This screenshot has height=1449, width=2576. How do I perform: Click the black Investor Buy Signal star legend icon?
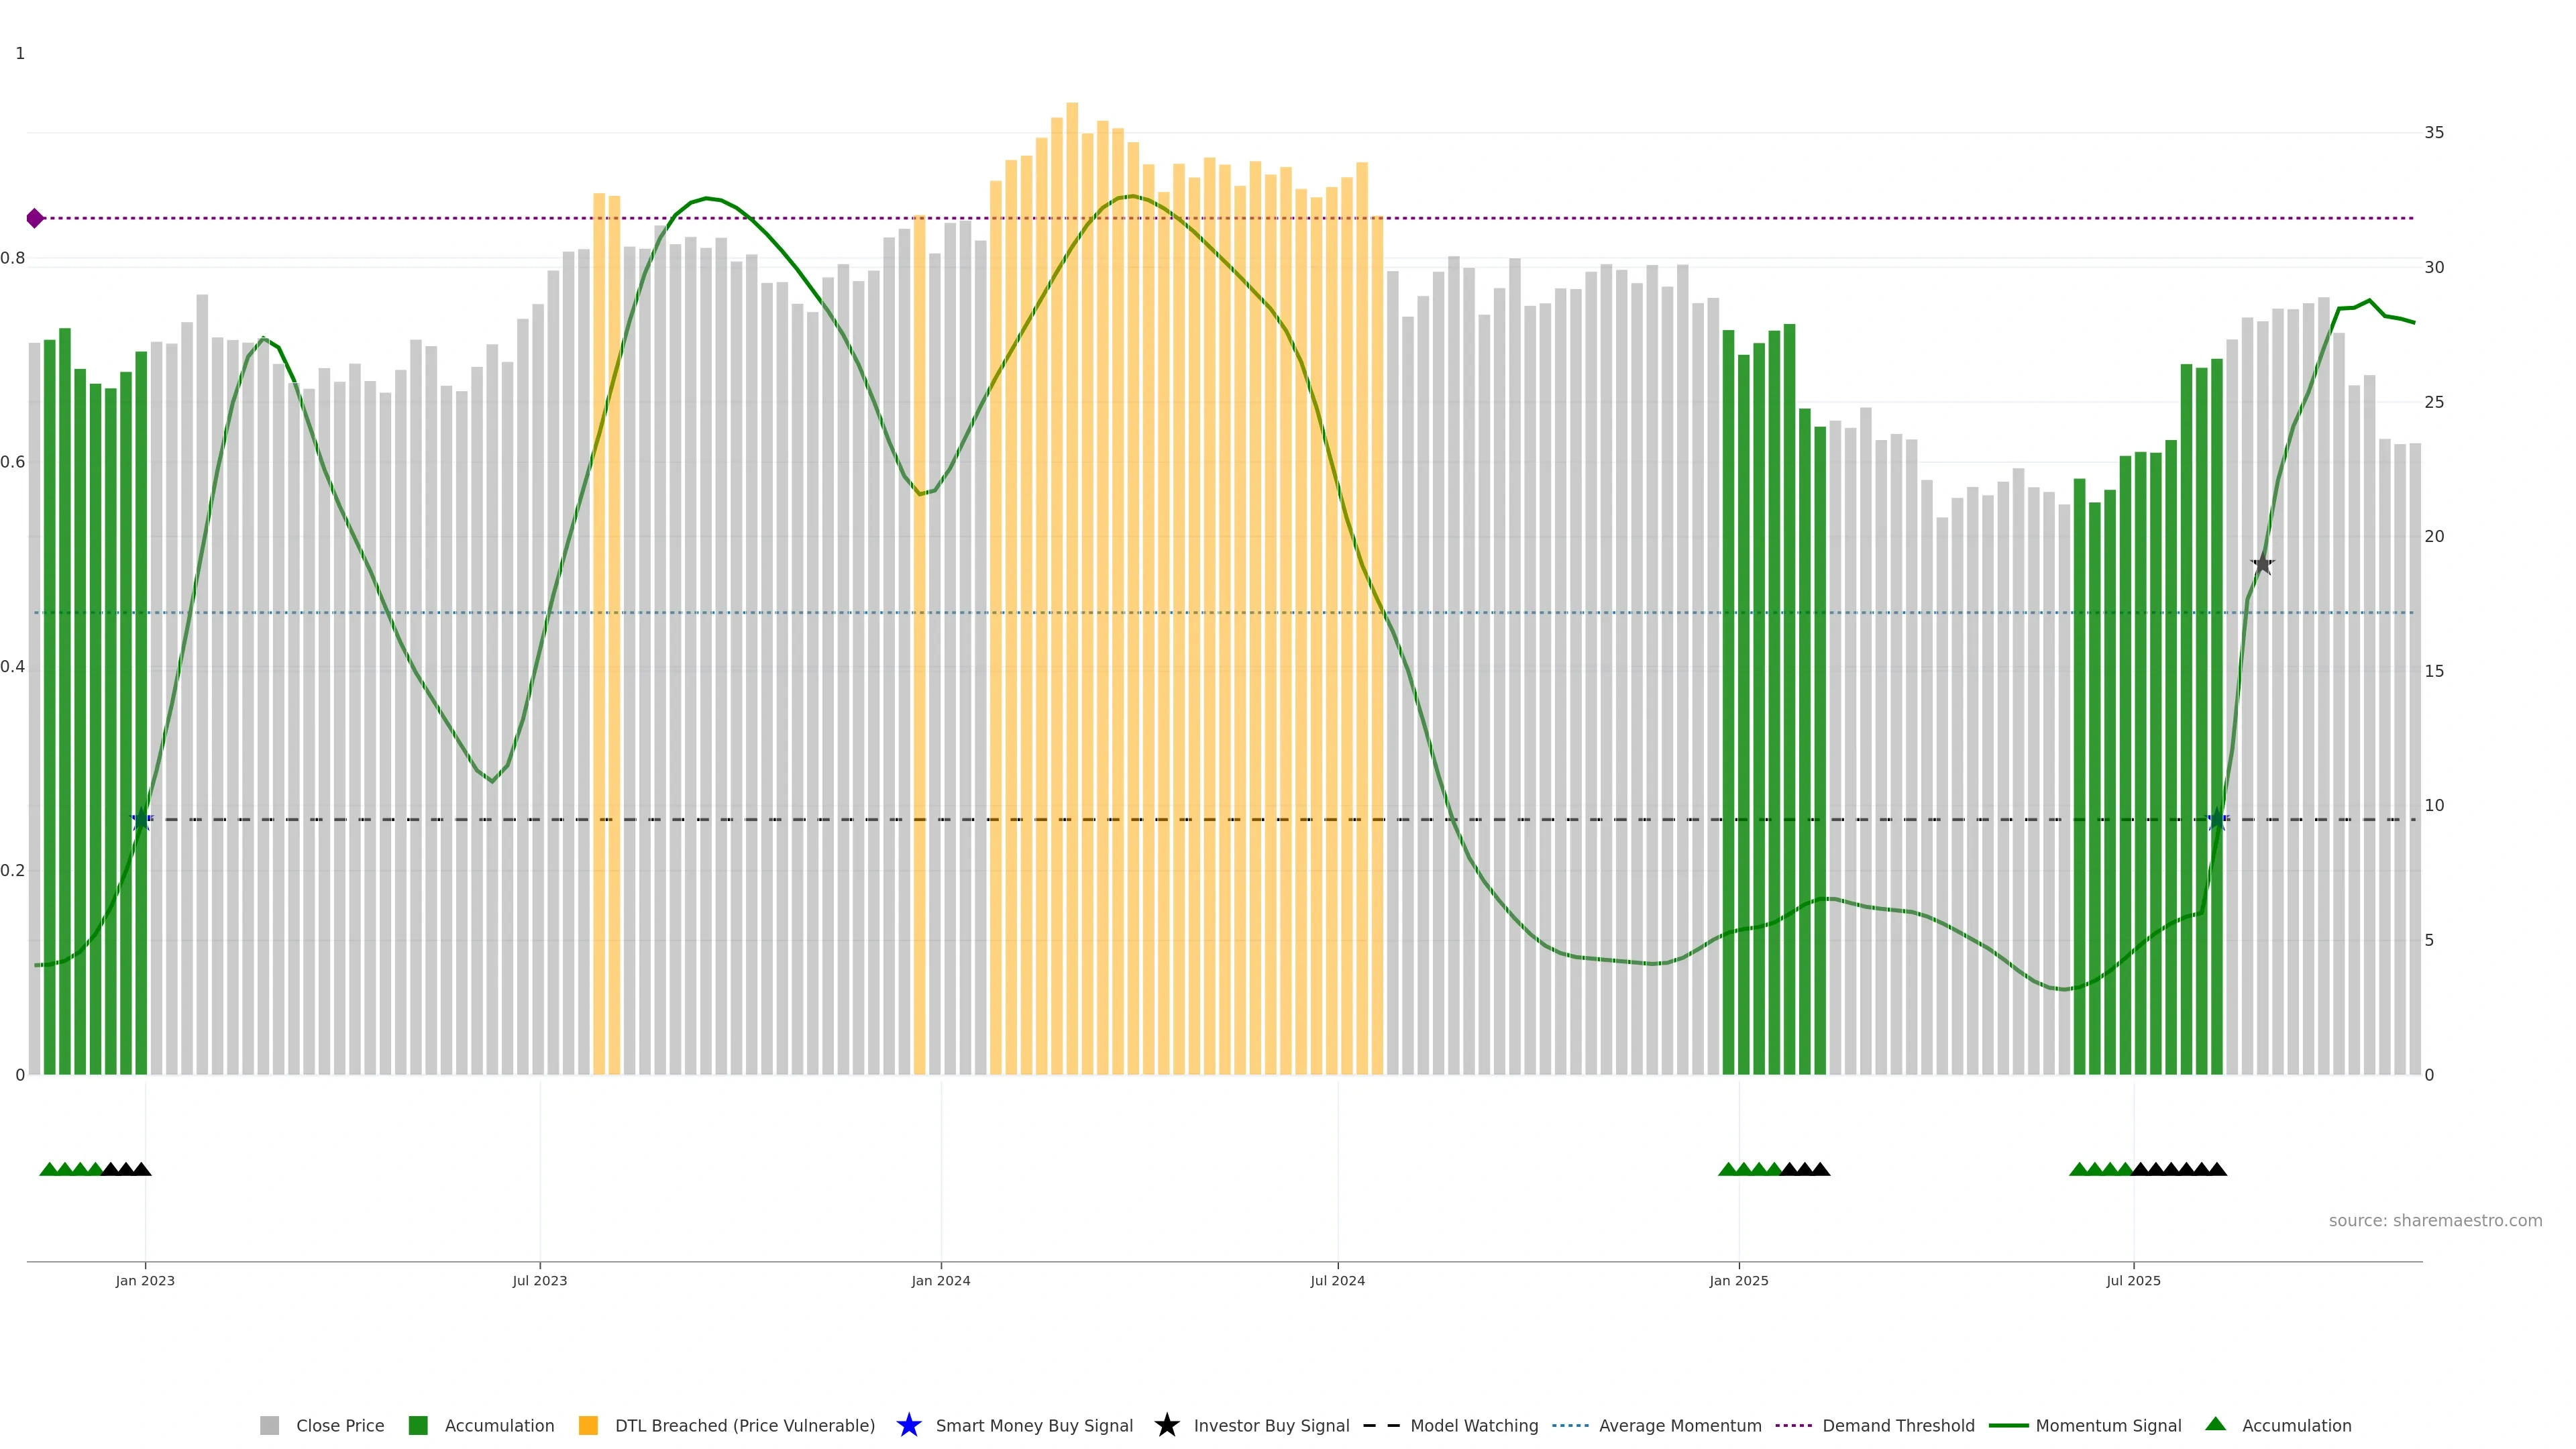(1166, 1425)
